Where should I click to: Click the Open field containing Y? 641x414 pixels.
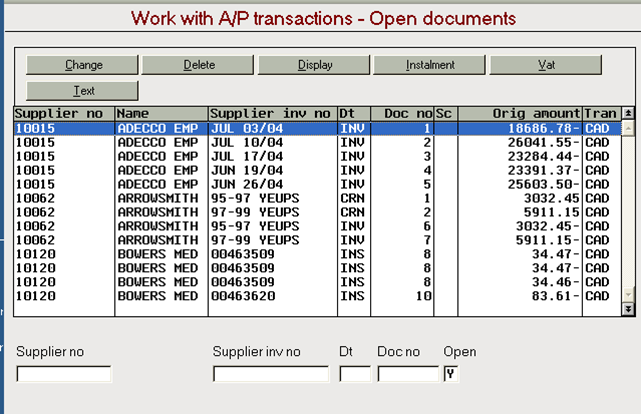point(451,374)
